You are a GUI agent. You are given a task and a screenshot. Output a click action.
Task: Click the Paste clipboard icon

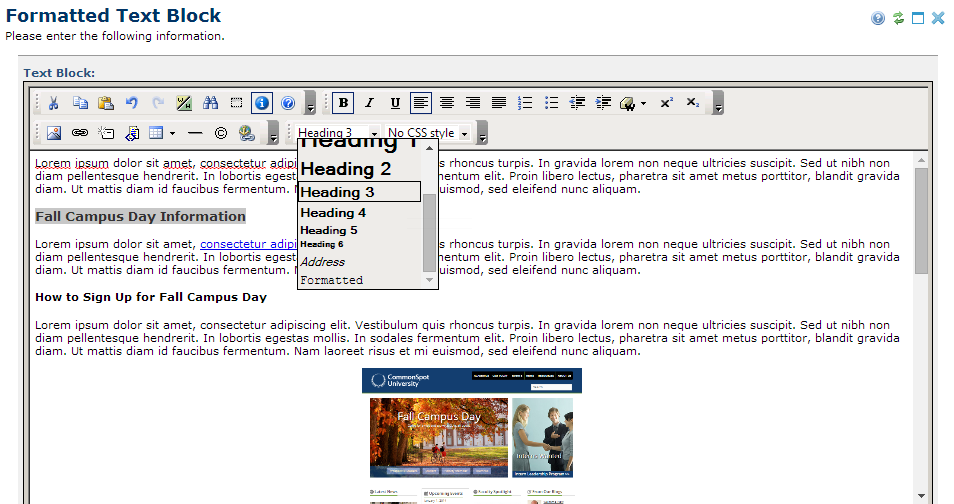[x=106, y=103]
